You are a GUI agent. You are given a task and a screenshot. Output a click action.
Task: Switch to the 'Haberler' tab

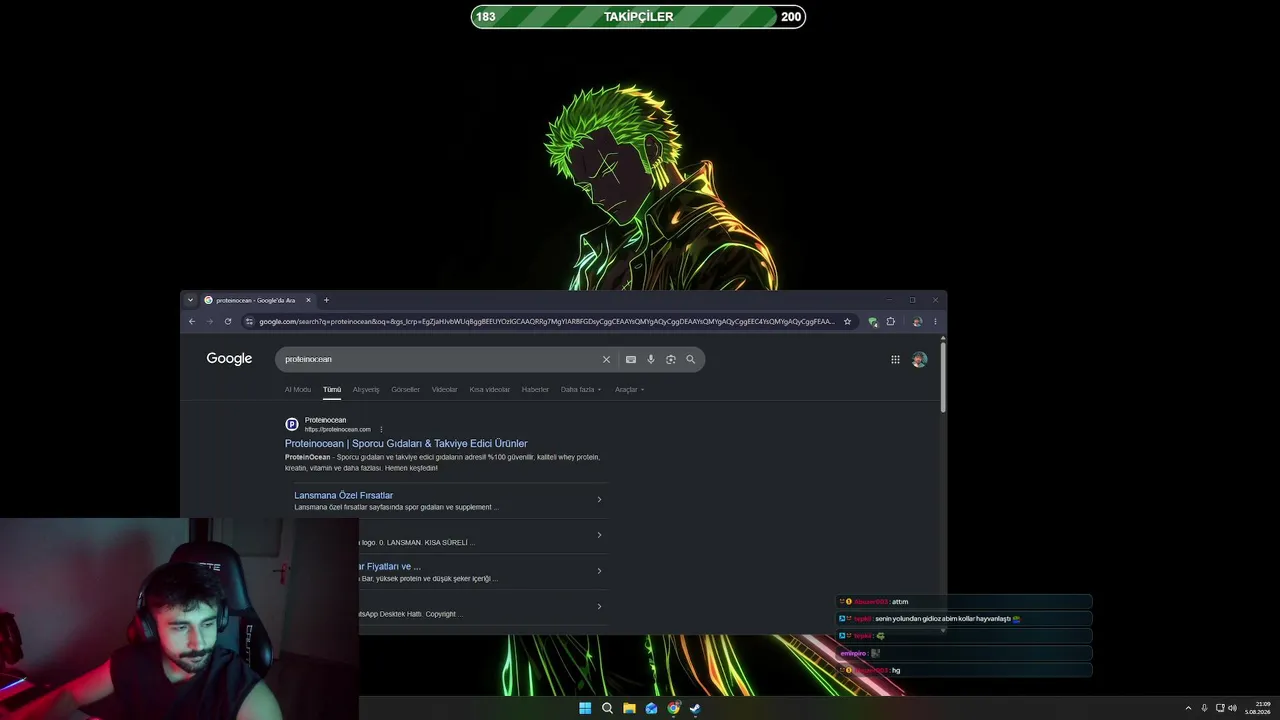[535, 390]
